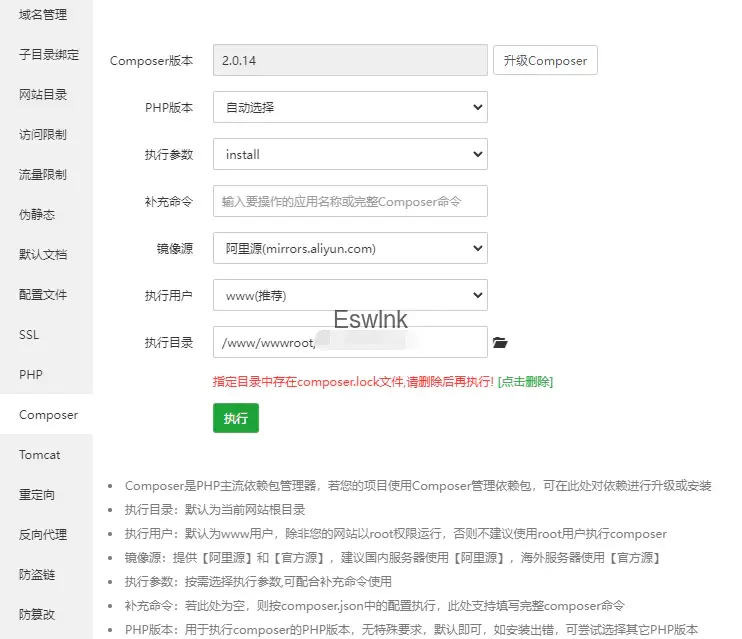Image resolution: width=742 pixels, height=639 pixels.
Task: Click the 升级Composer button
Action: click(545, 60)
